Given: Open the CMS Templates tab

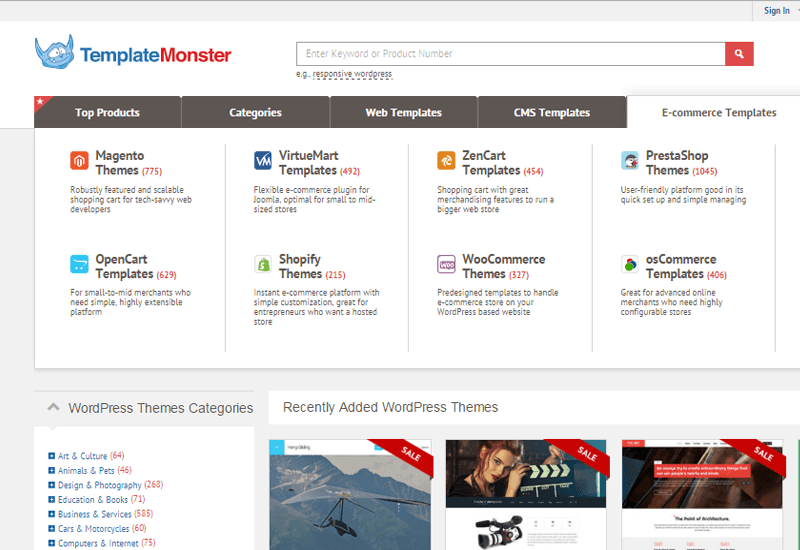Looking at the screenshot, I should (x=552, y=112).
